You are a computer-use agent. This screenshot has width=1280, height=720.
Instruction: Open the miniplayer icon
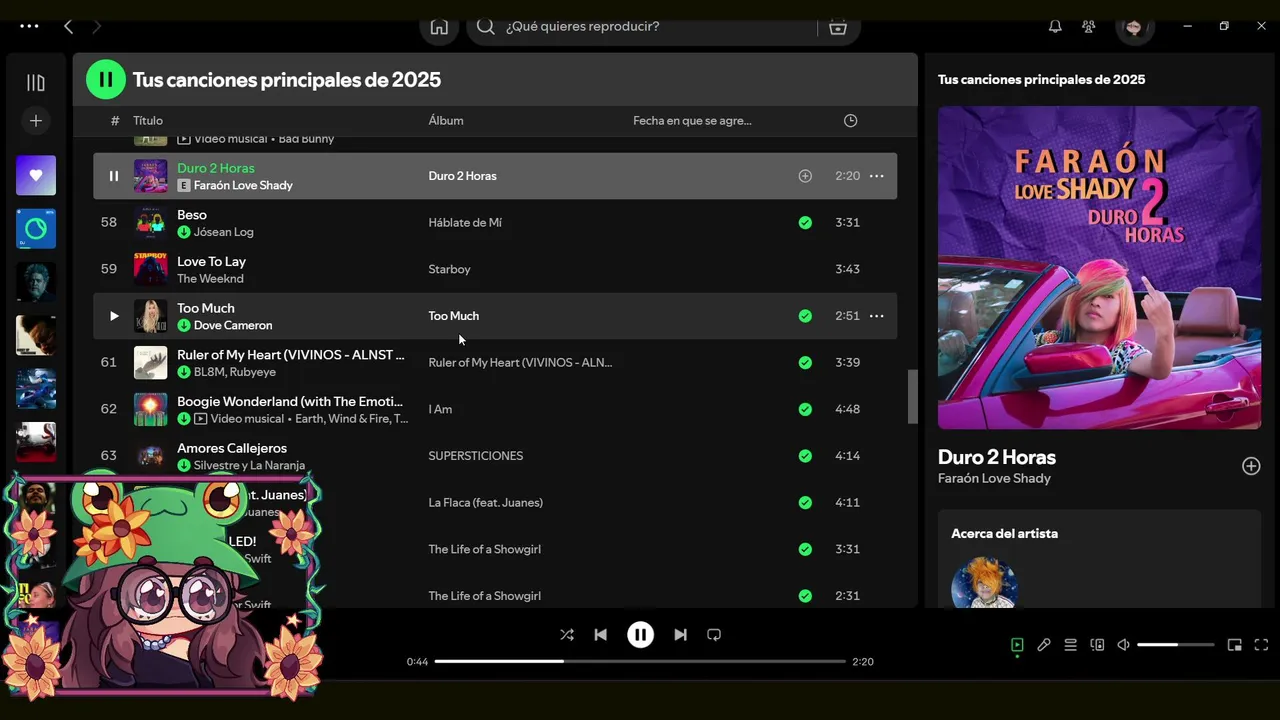click(x=1235, y=645)
